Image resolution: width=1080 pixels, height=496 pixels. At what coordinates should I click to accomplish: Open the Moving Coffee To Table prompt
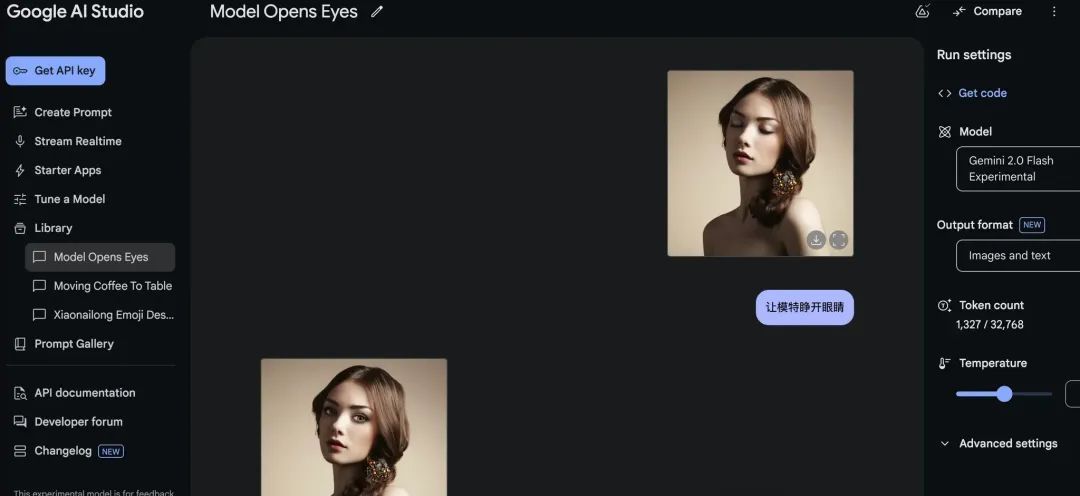point(112,286)
